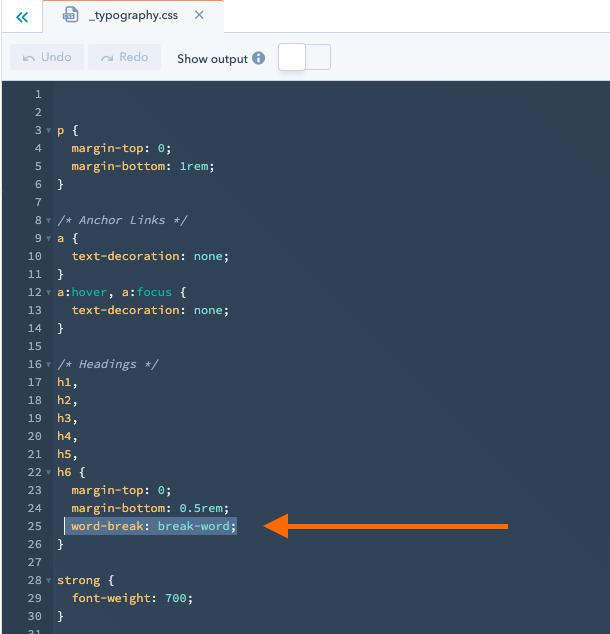Image resolution: width=610 pixels, height=634 pixels.
Task: Select the _typography.css tab
Action: [133, 16]
